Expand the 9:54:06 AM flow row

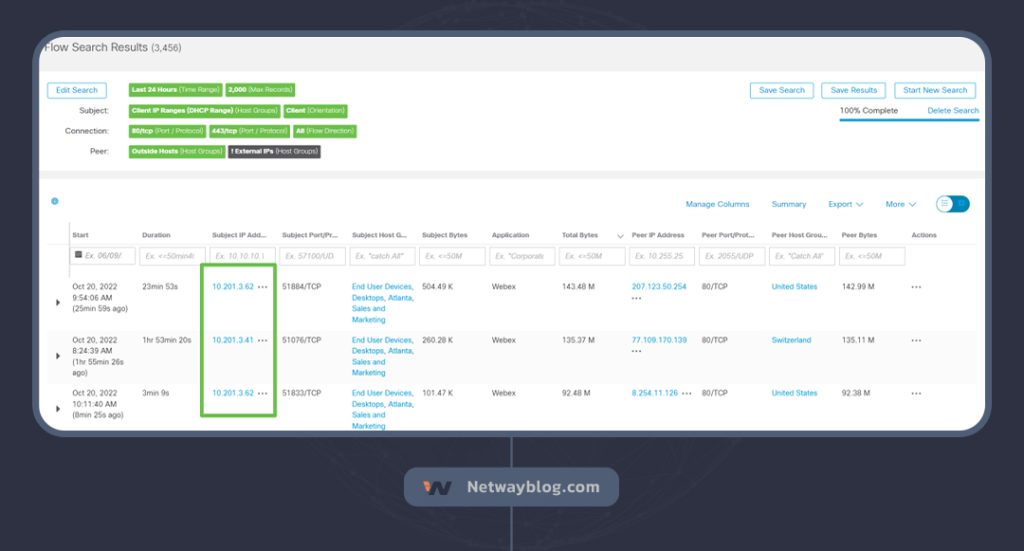57,302
